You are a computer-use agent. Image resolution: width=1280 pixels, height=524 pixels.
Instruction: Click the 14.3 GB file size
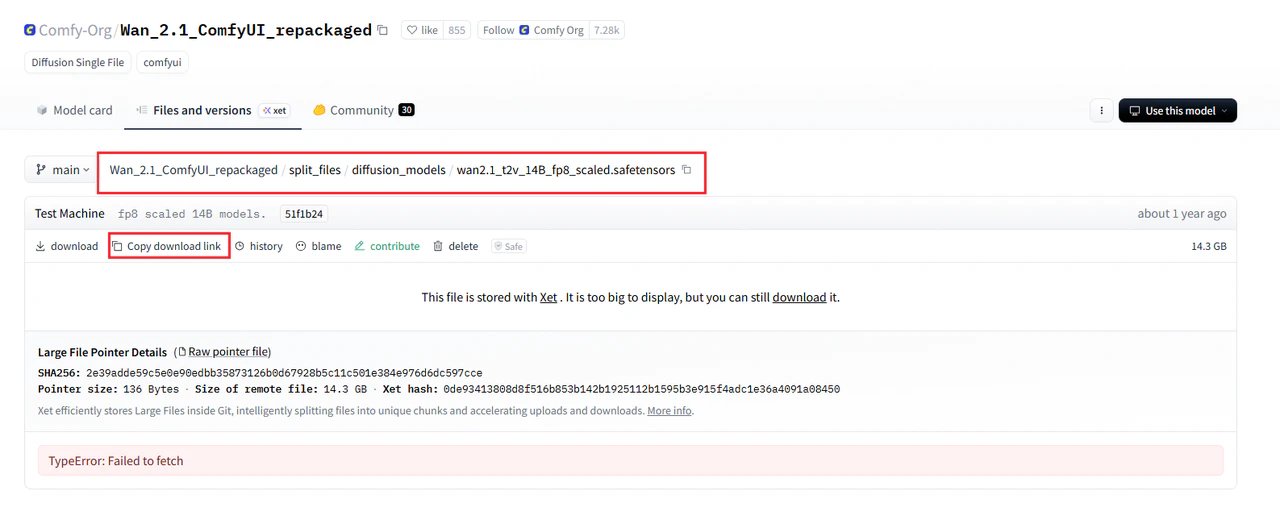pyautogui.click(x=1208, y=246)
